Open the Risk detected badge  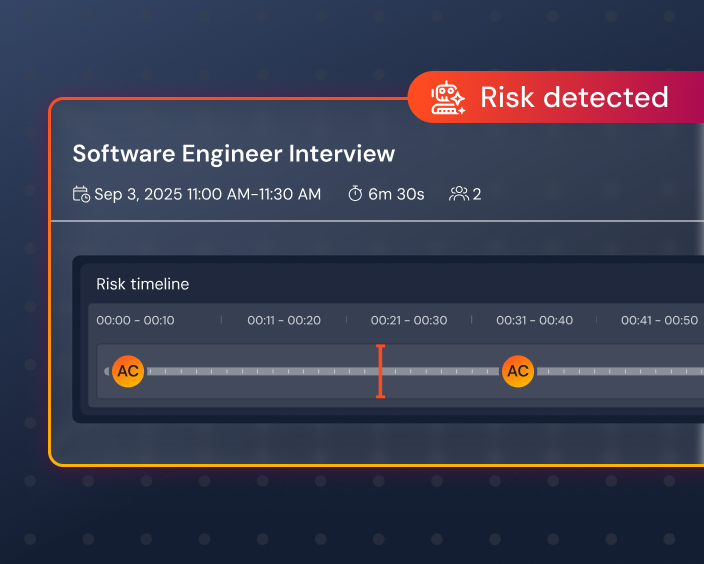573,97
